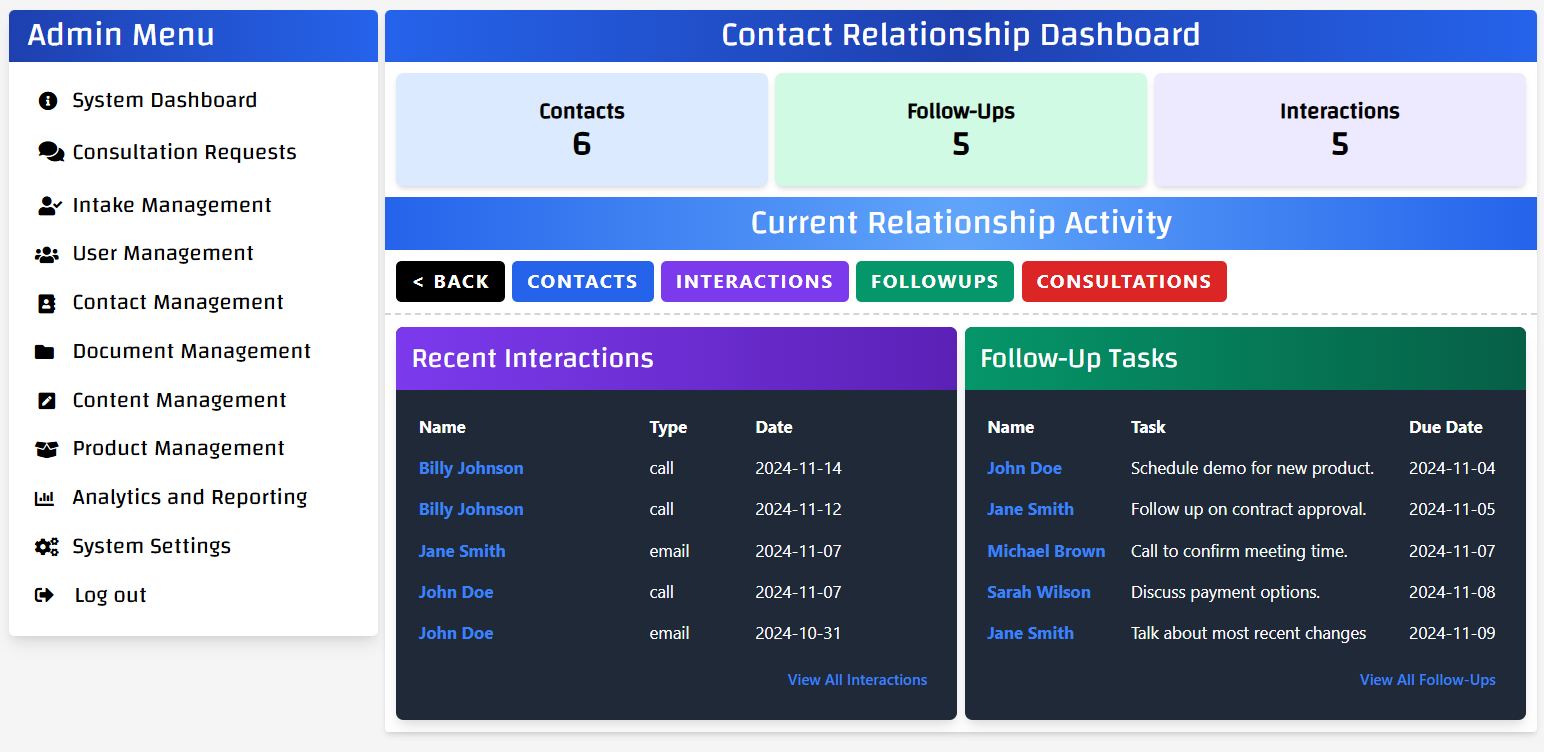This screenshot has width=1544, height=752.
Task: Click task 'Call to confirm meeting time.'
Action: point(1239,551)
